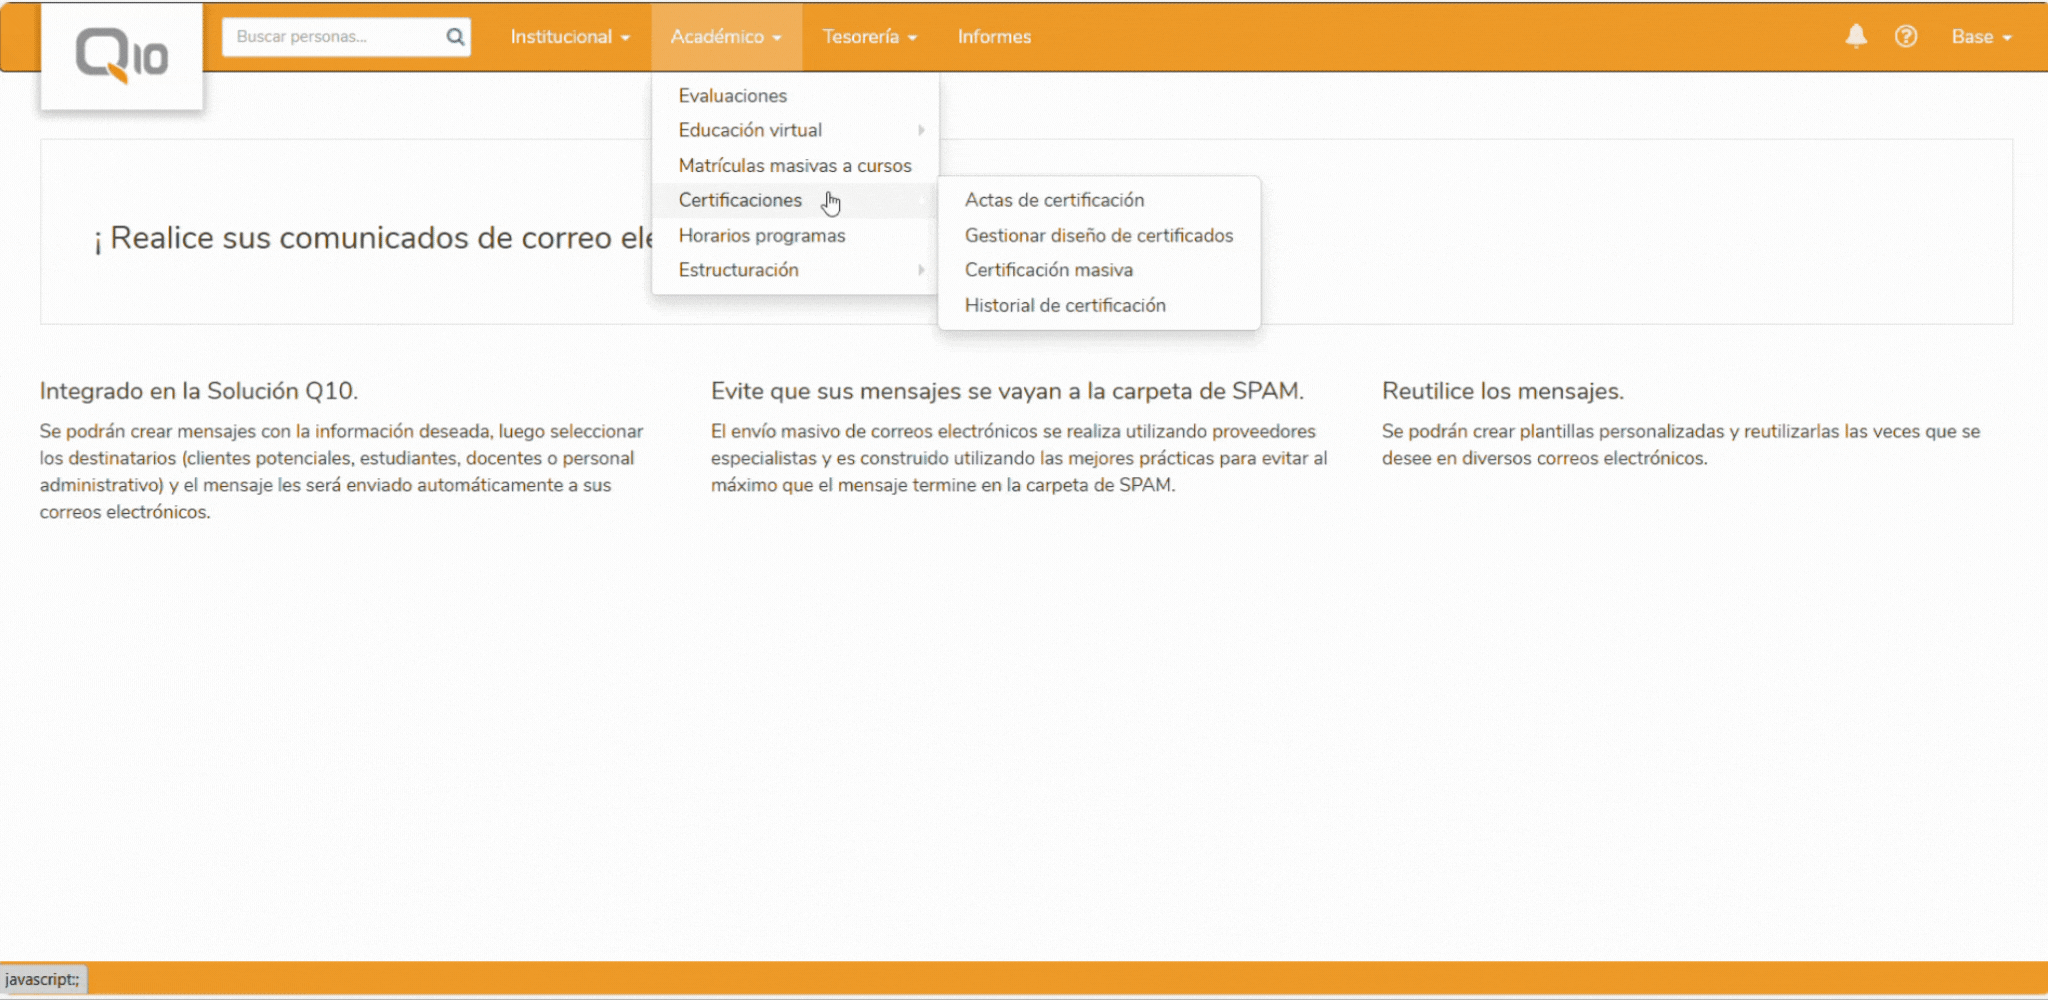Open Horarios programas
2048x1000 pixels.
pos(762,236)
